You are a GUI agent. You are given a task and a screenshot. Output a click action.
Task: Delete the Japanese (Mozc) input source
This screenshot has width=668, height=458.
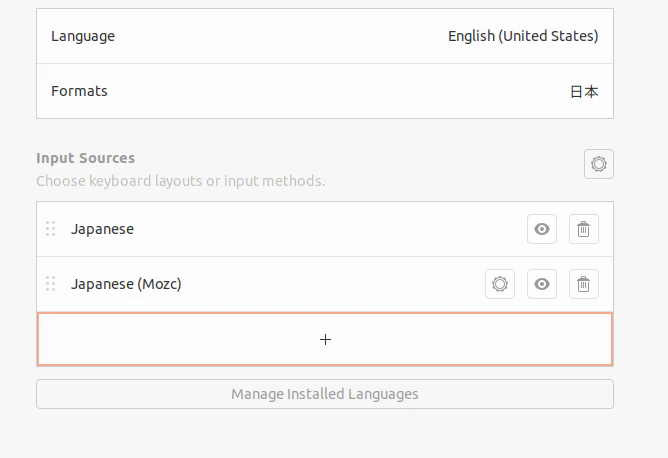(584, 284)
